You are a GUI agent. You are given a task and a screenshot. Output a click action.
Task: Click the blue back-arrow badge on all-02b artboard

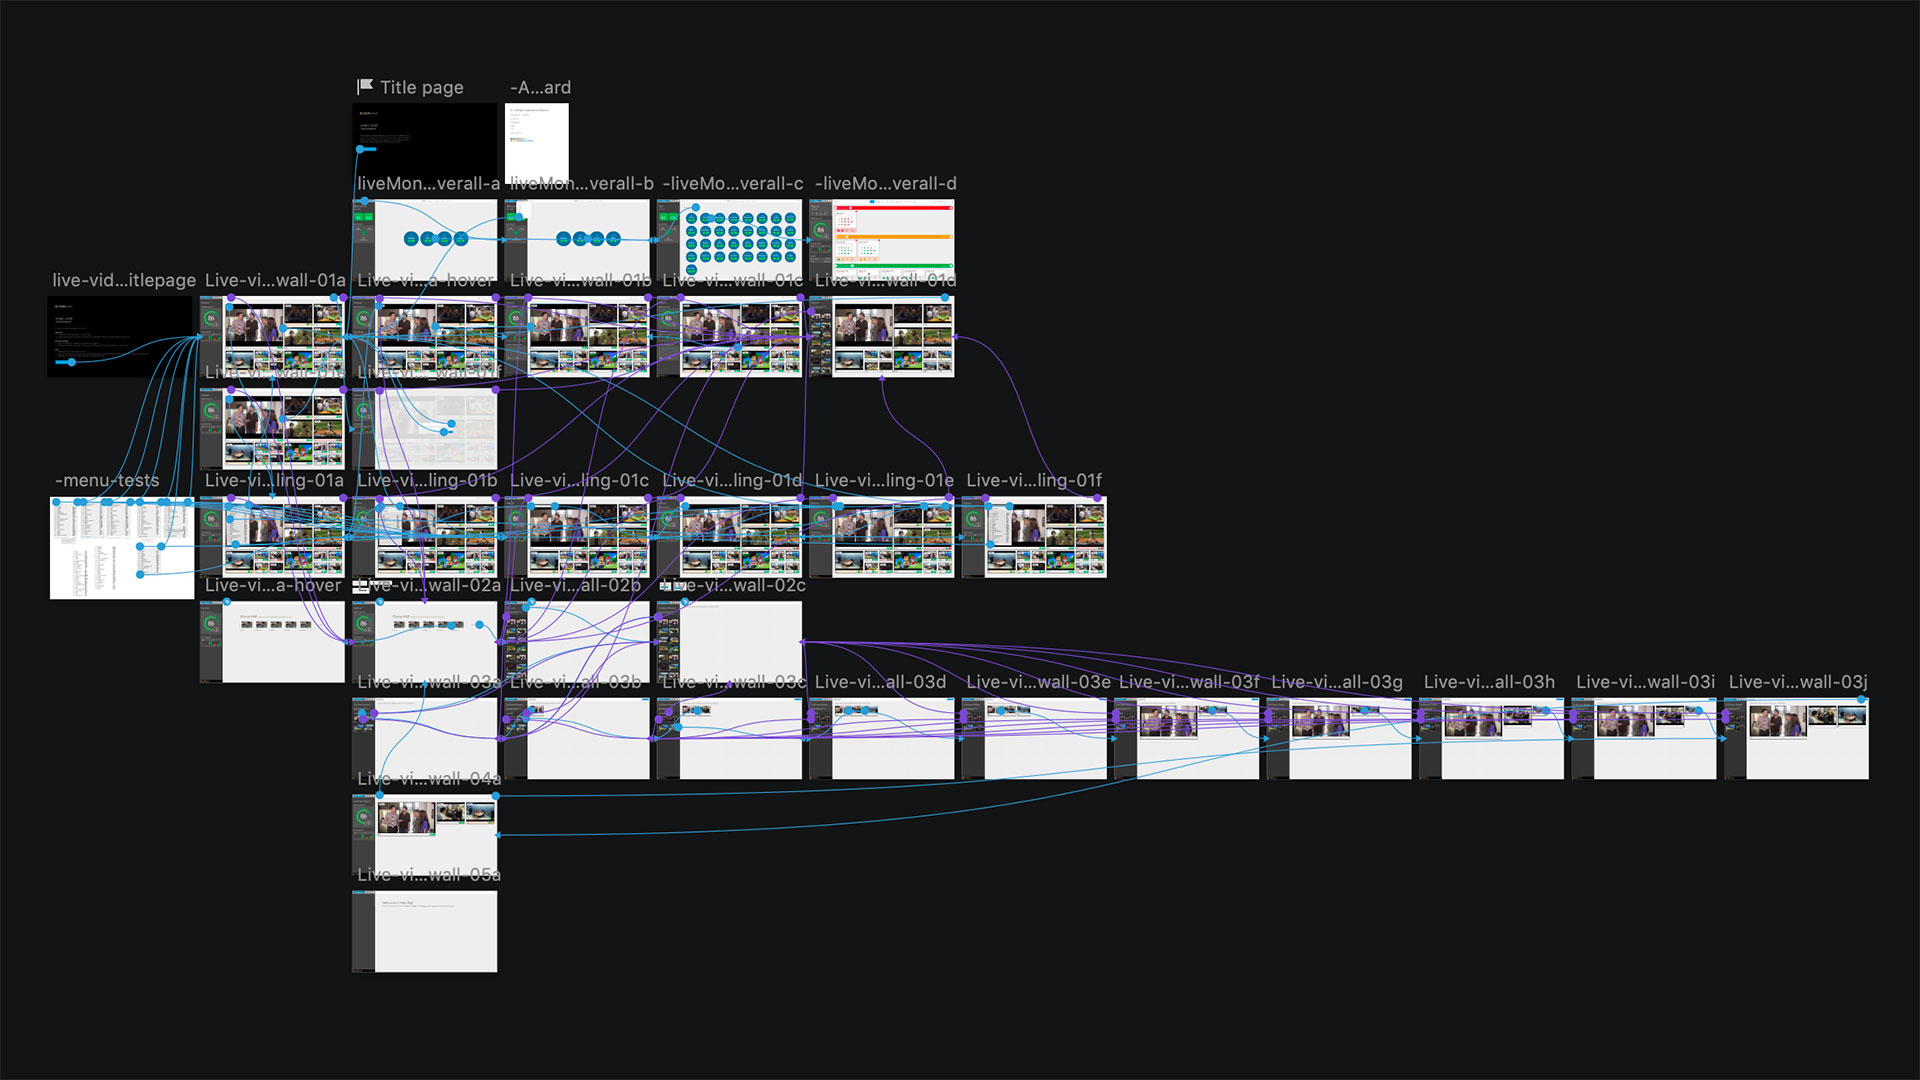531,603
